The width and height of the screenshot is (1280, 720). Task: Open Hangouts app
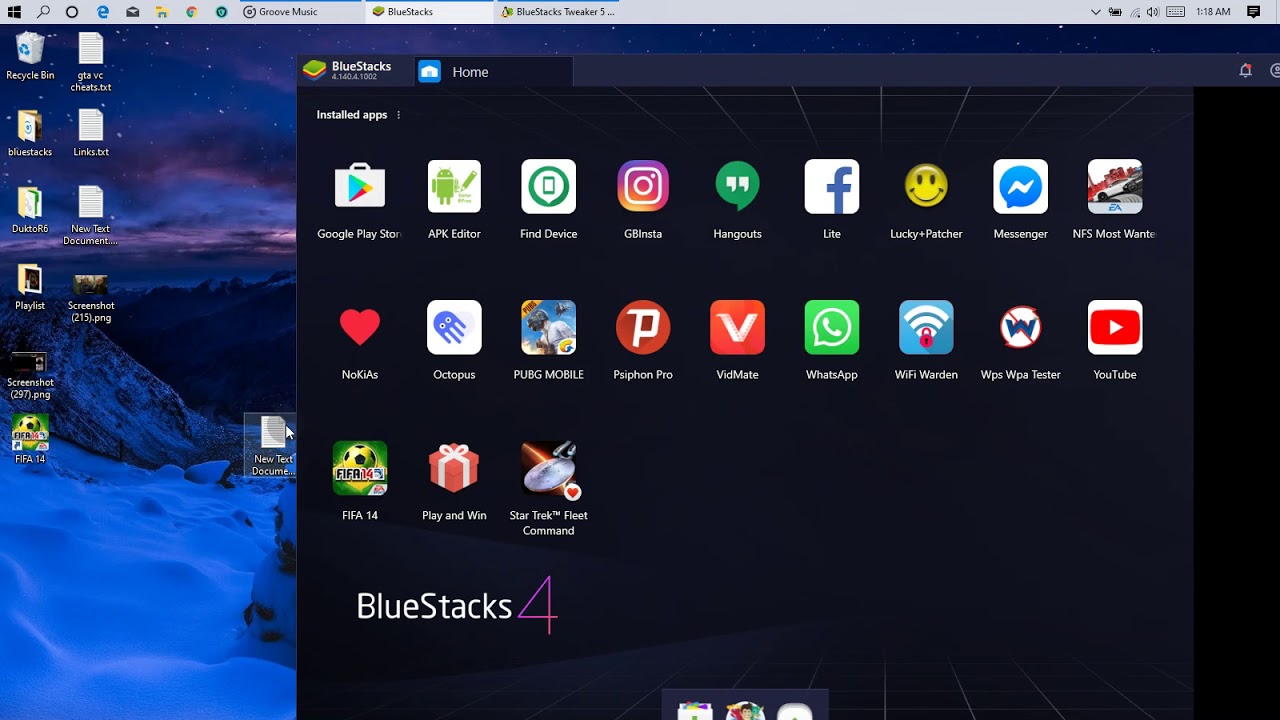[737, 187]
